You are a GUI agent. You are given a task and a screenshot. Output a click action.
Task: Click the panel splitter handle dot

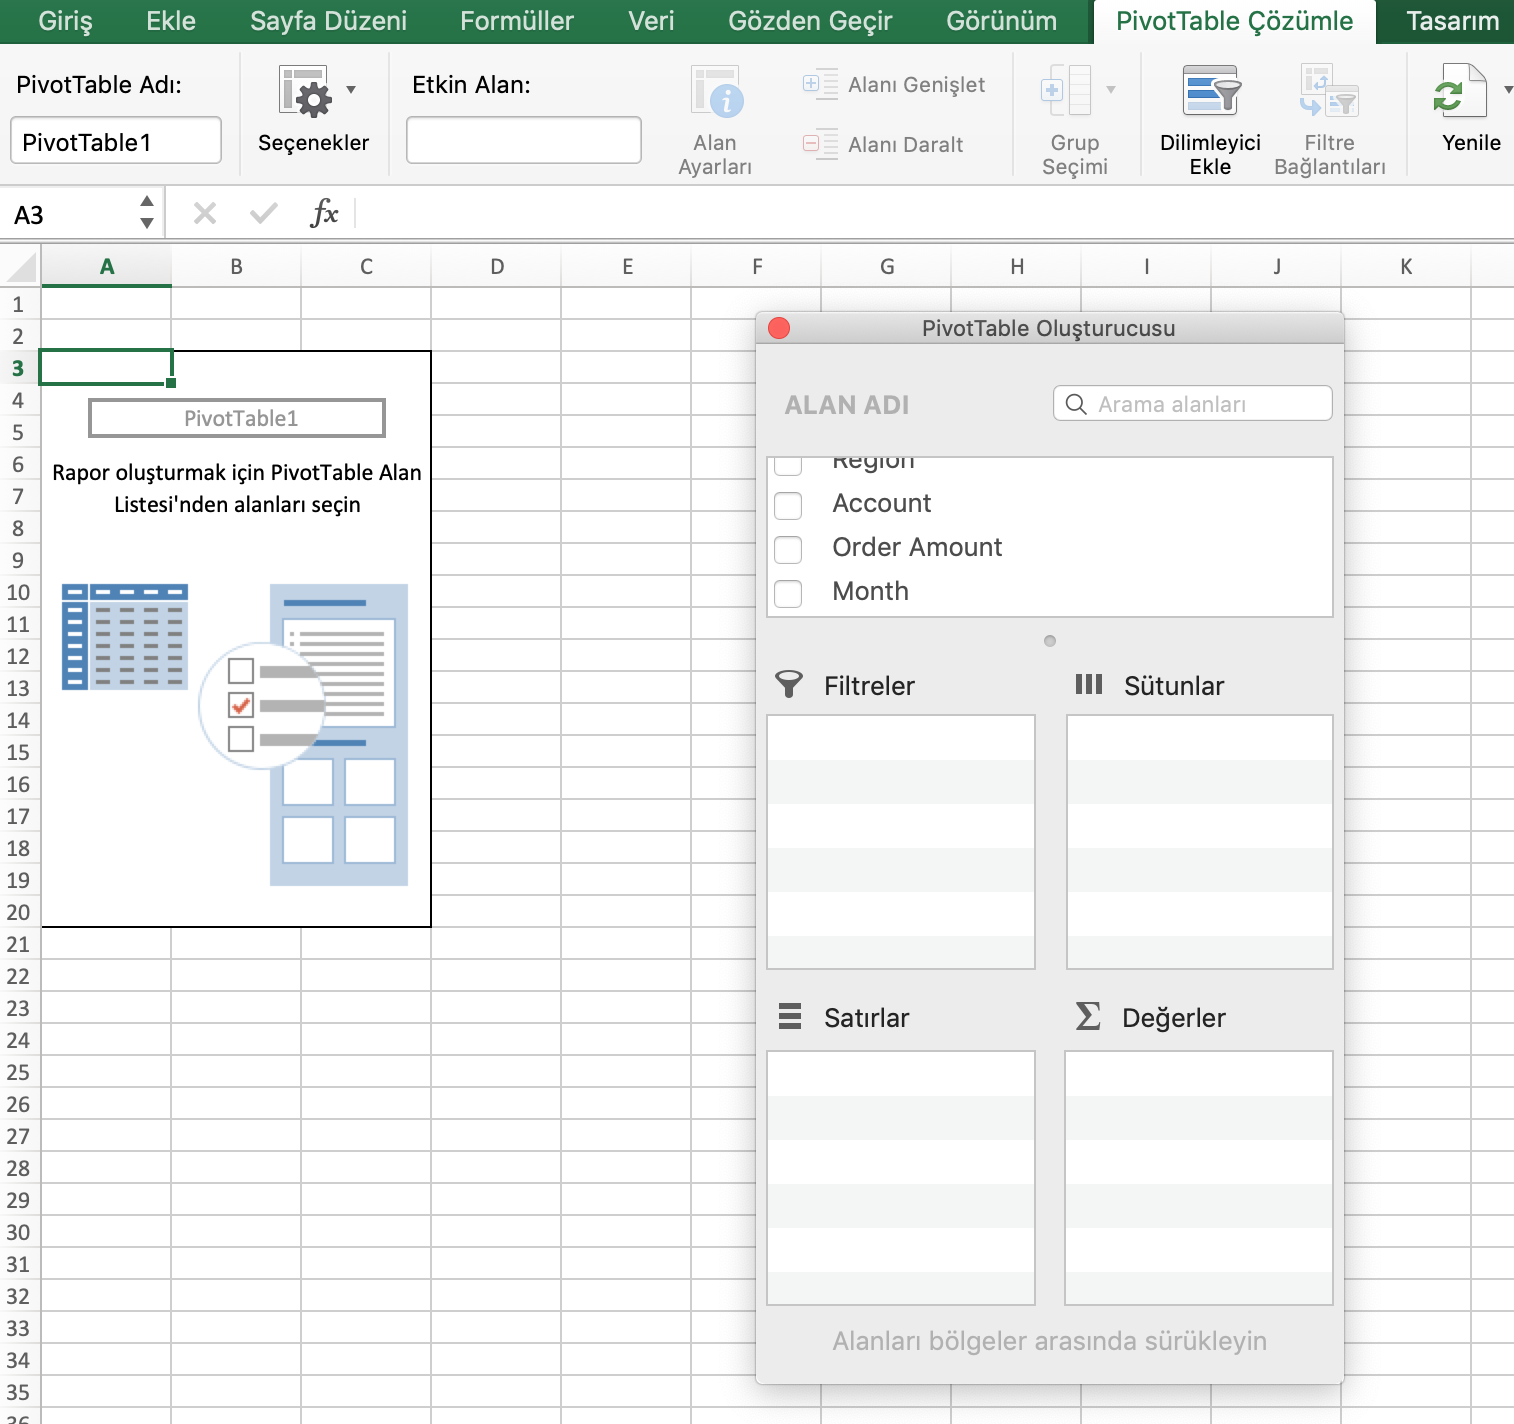pos(1049,641)
